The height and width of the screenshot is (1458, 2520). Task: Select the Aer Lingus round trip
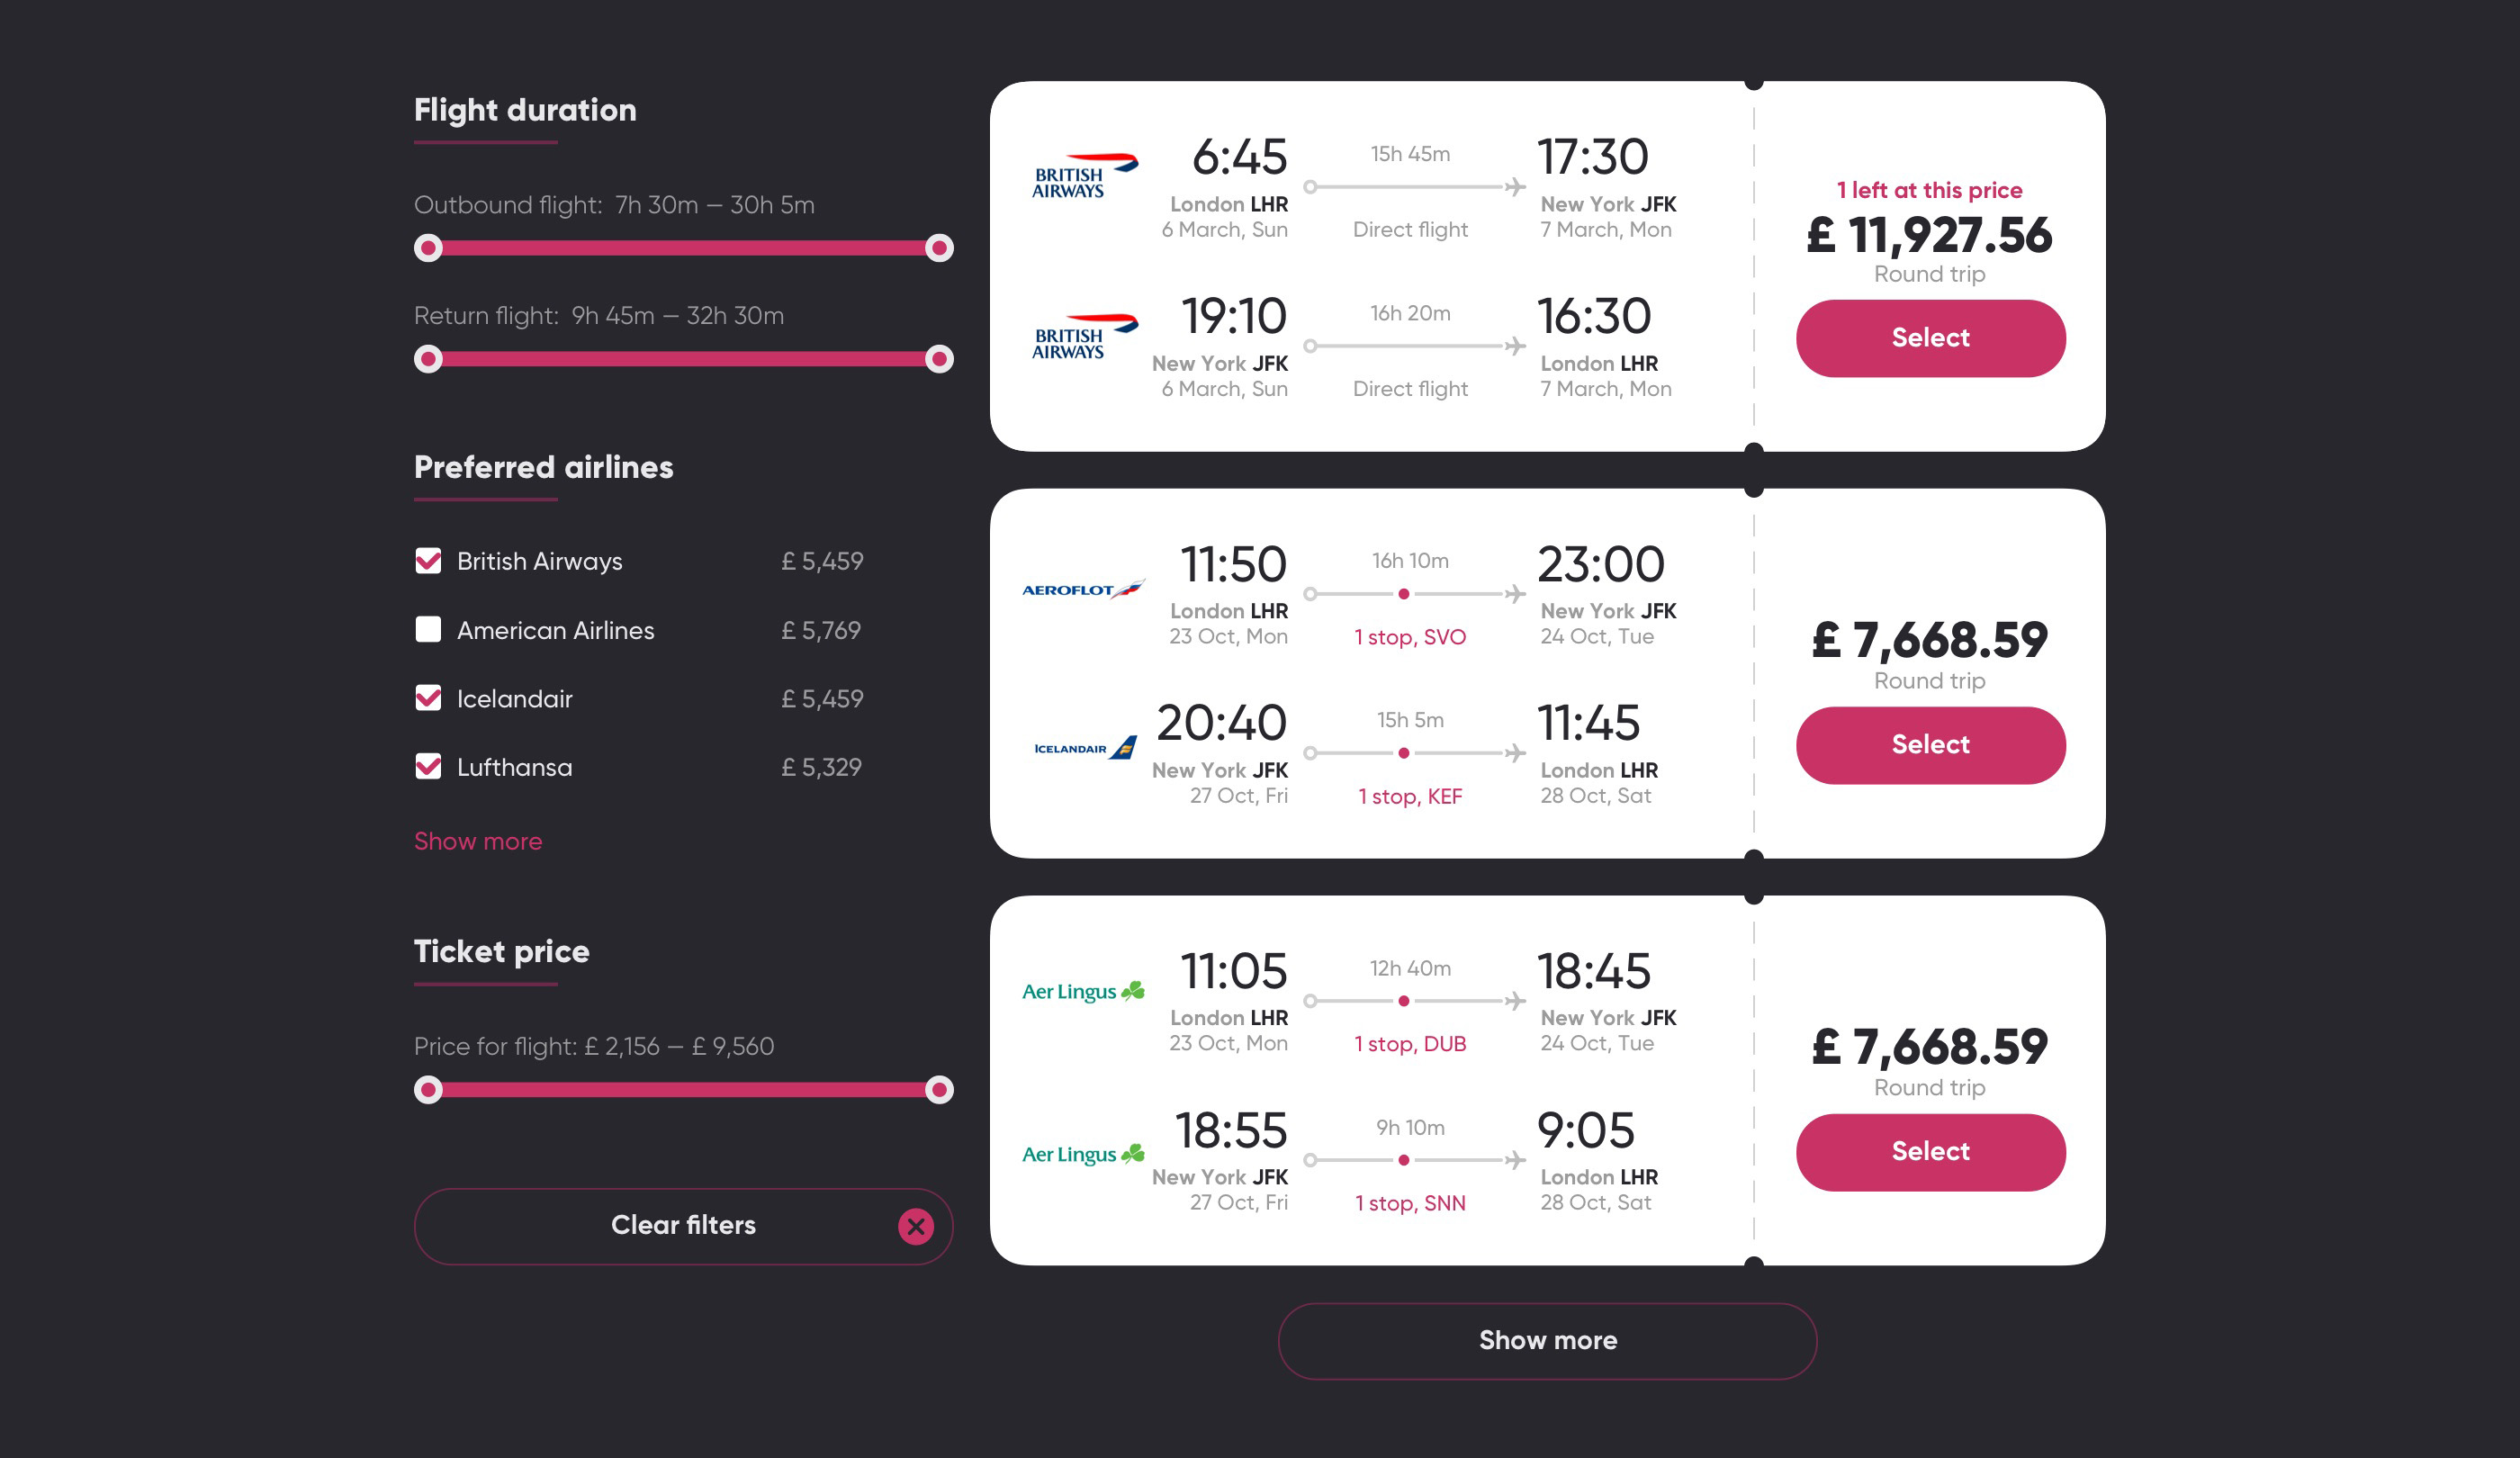1929,1152
